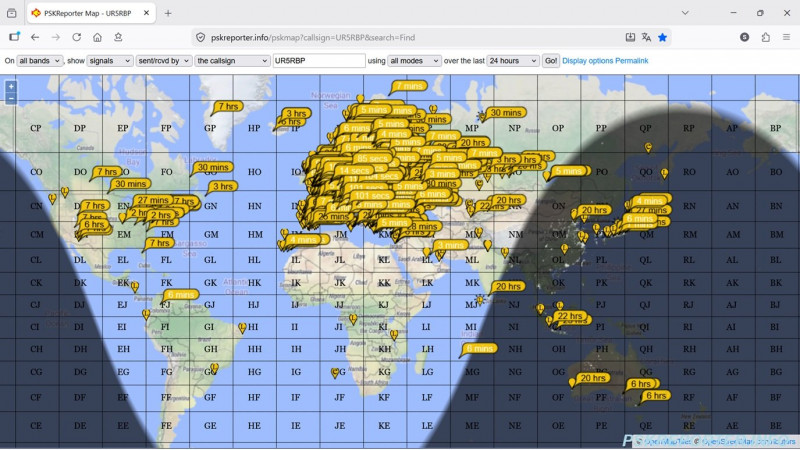Click the '30 mins' marker near MP grid

[506, 112]
